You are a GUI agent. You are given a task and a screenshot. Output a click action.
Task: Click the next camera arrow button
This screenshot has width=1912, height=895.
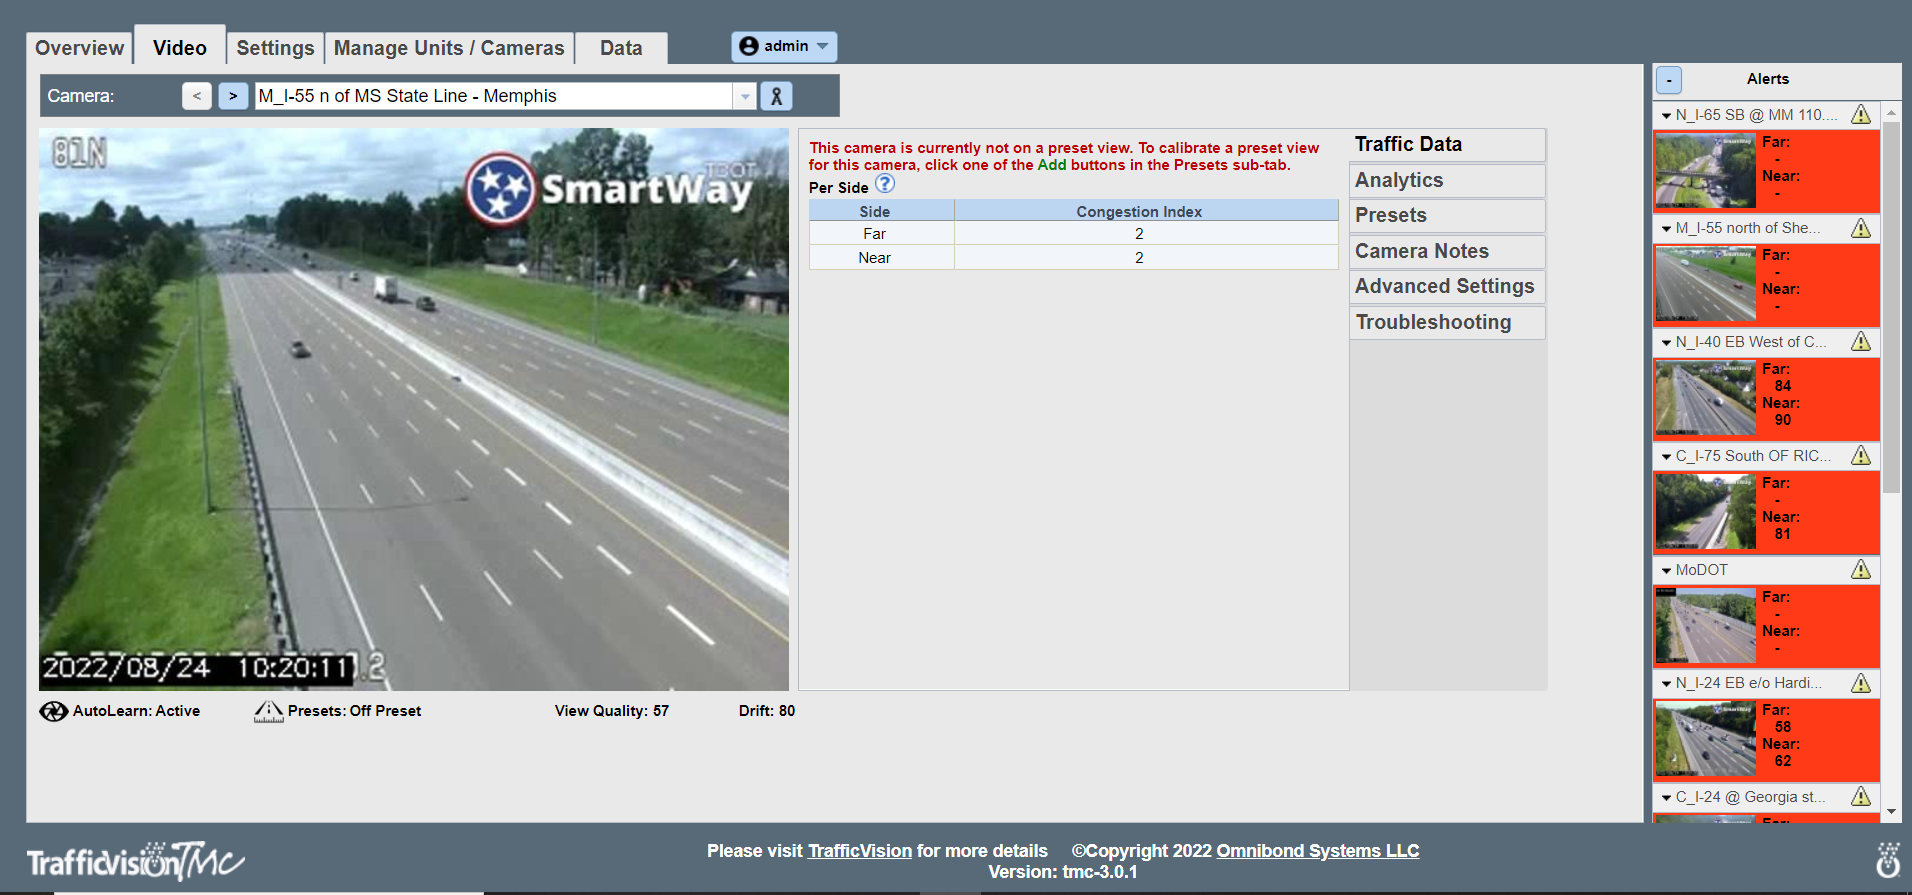tap(233, 96)
